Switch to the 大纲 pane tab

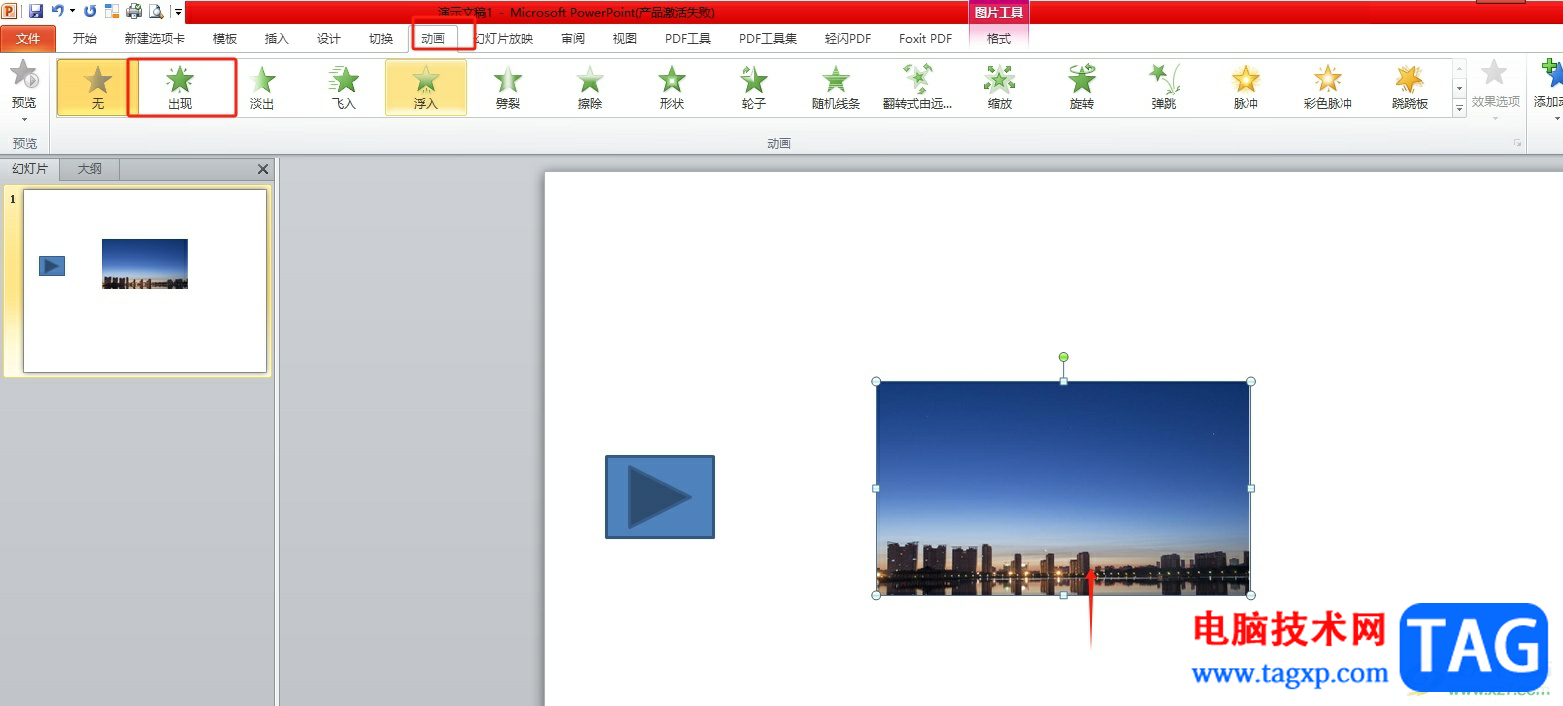tap(90, 169)
